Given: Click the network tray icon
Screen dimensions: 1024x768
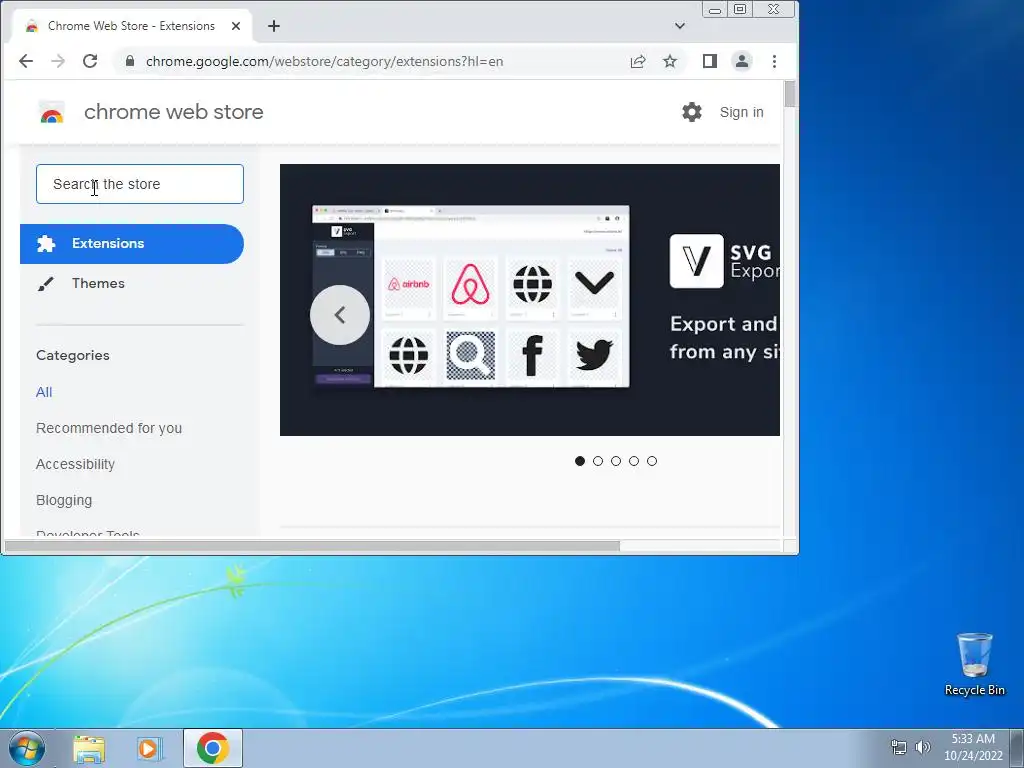Looking at the screenshot, I should coord(899,747).
